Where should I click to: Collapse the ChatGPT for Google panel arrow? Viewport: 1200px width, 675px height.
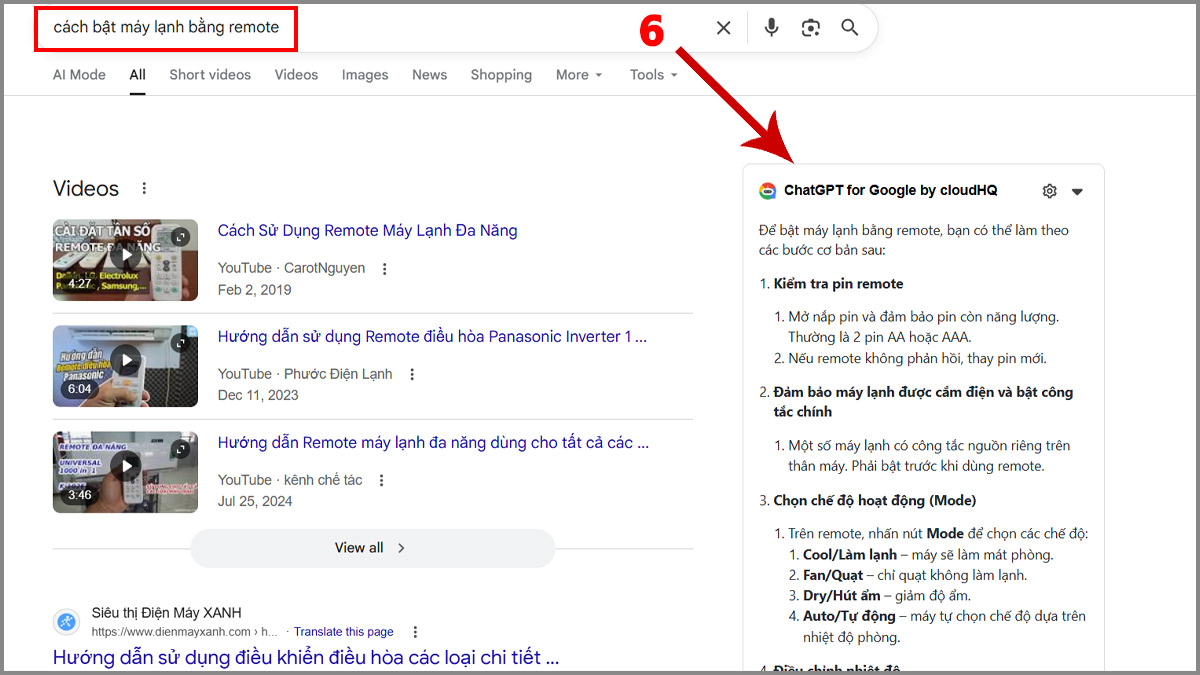pos(1077,191)
